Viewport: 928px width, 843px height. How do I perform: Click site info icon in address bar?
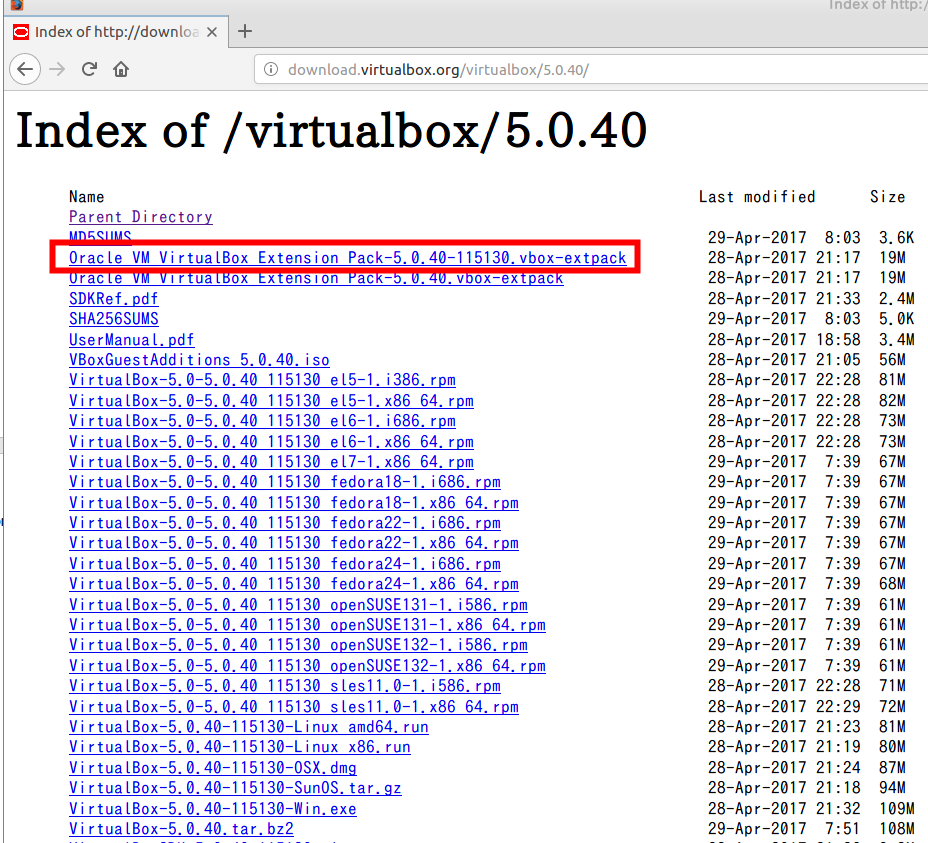270,70
